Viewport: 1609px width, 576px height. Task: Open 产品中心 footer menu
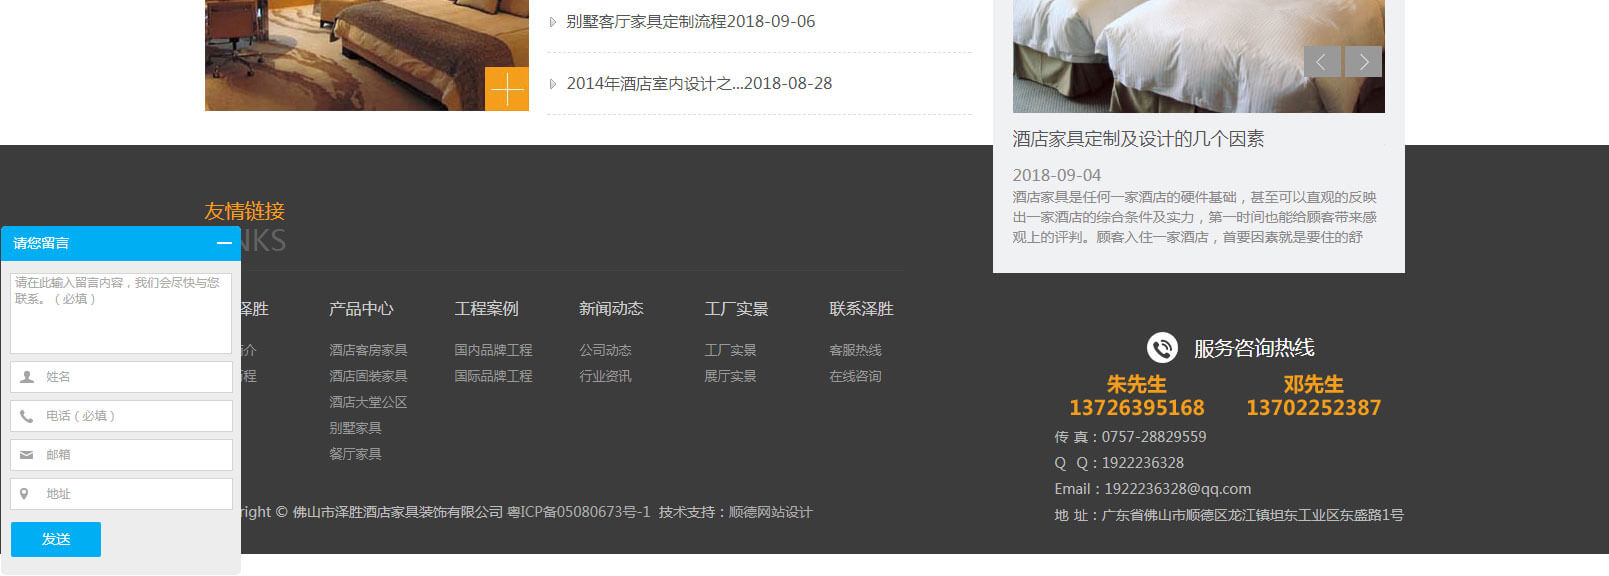coord(361,309)
